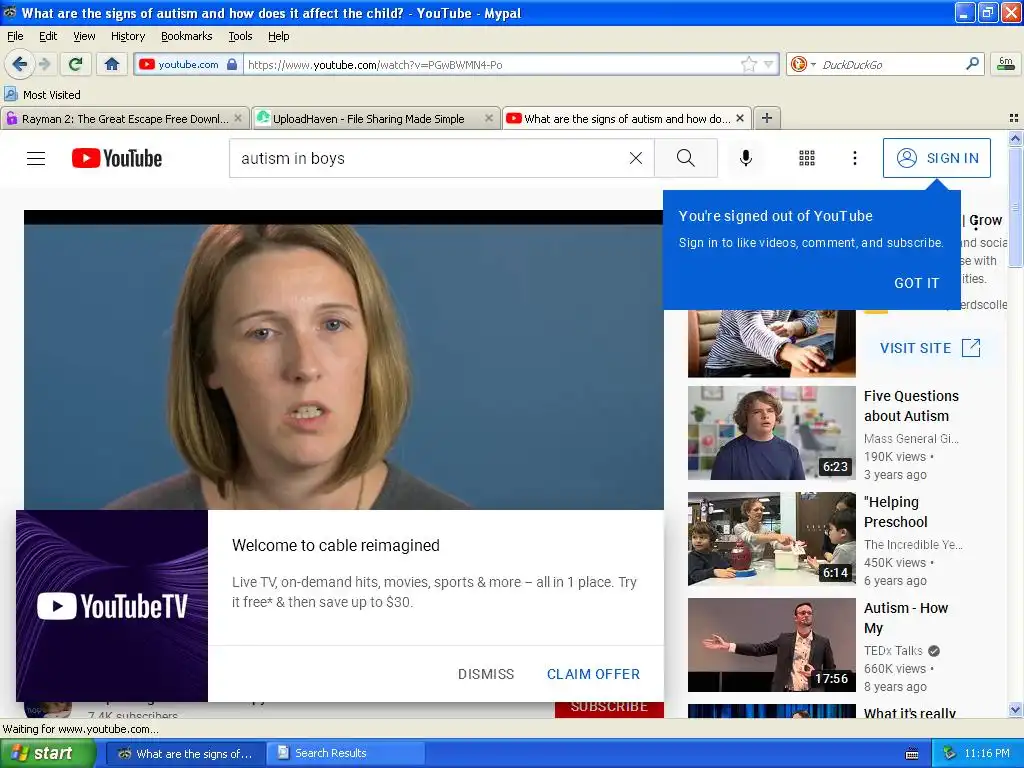The width and height of the screenshot is (1024, 768).
Task: Open the Bookmarks menu
Action: 186,36
